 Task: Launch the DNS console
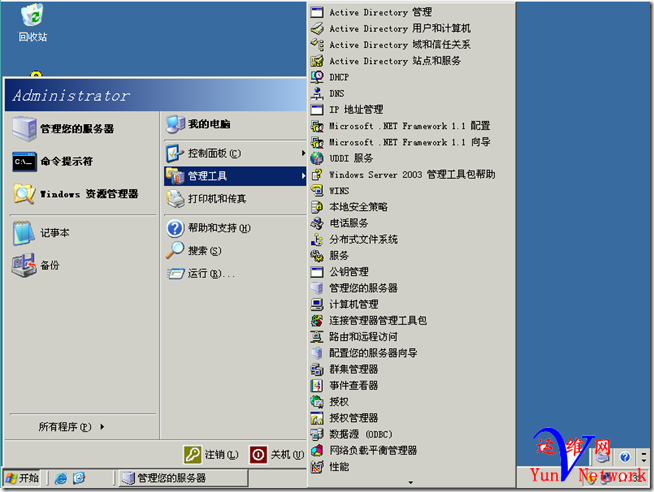tap(411, 93)
